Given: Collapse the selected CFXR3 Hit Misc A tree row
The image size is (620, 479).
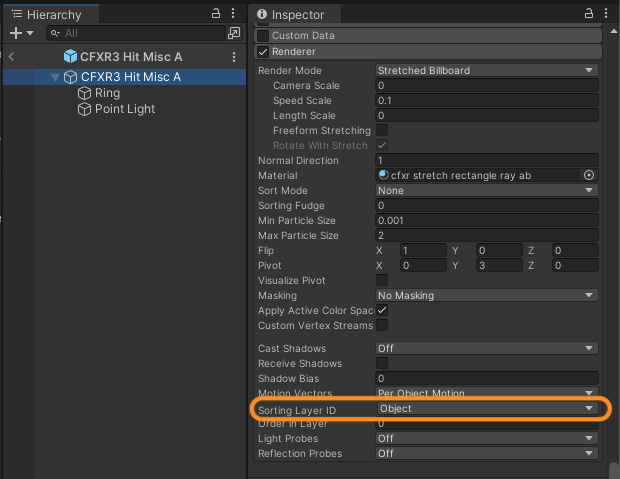Looking at the screenshot, I should (55, 77).
